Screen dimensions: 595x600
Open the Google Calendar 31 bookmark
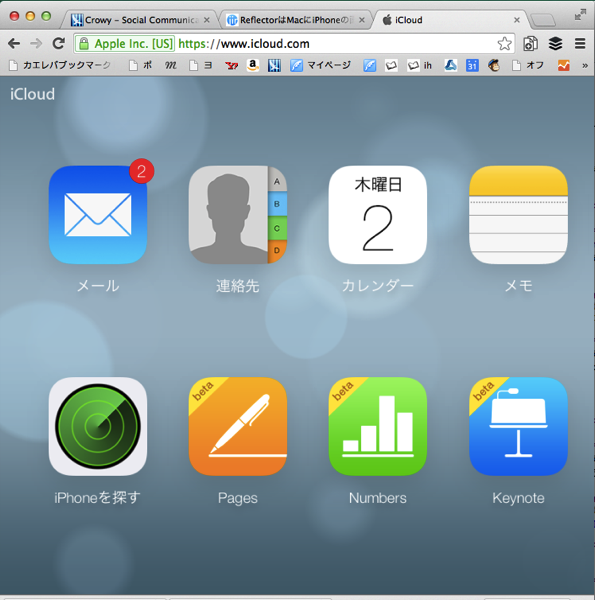pyautogui.click(x=472, y=65)
